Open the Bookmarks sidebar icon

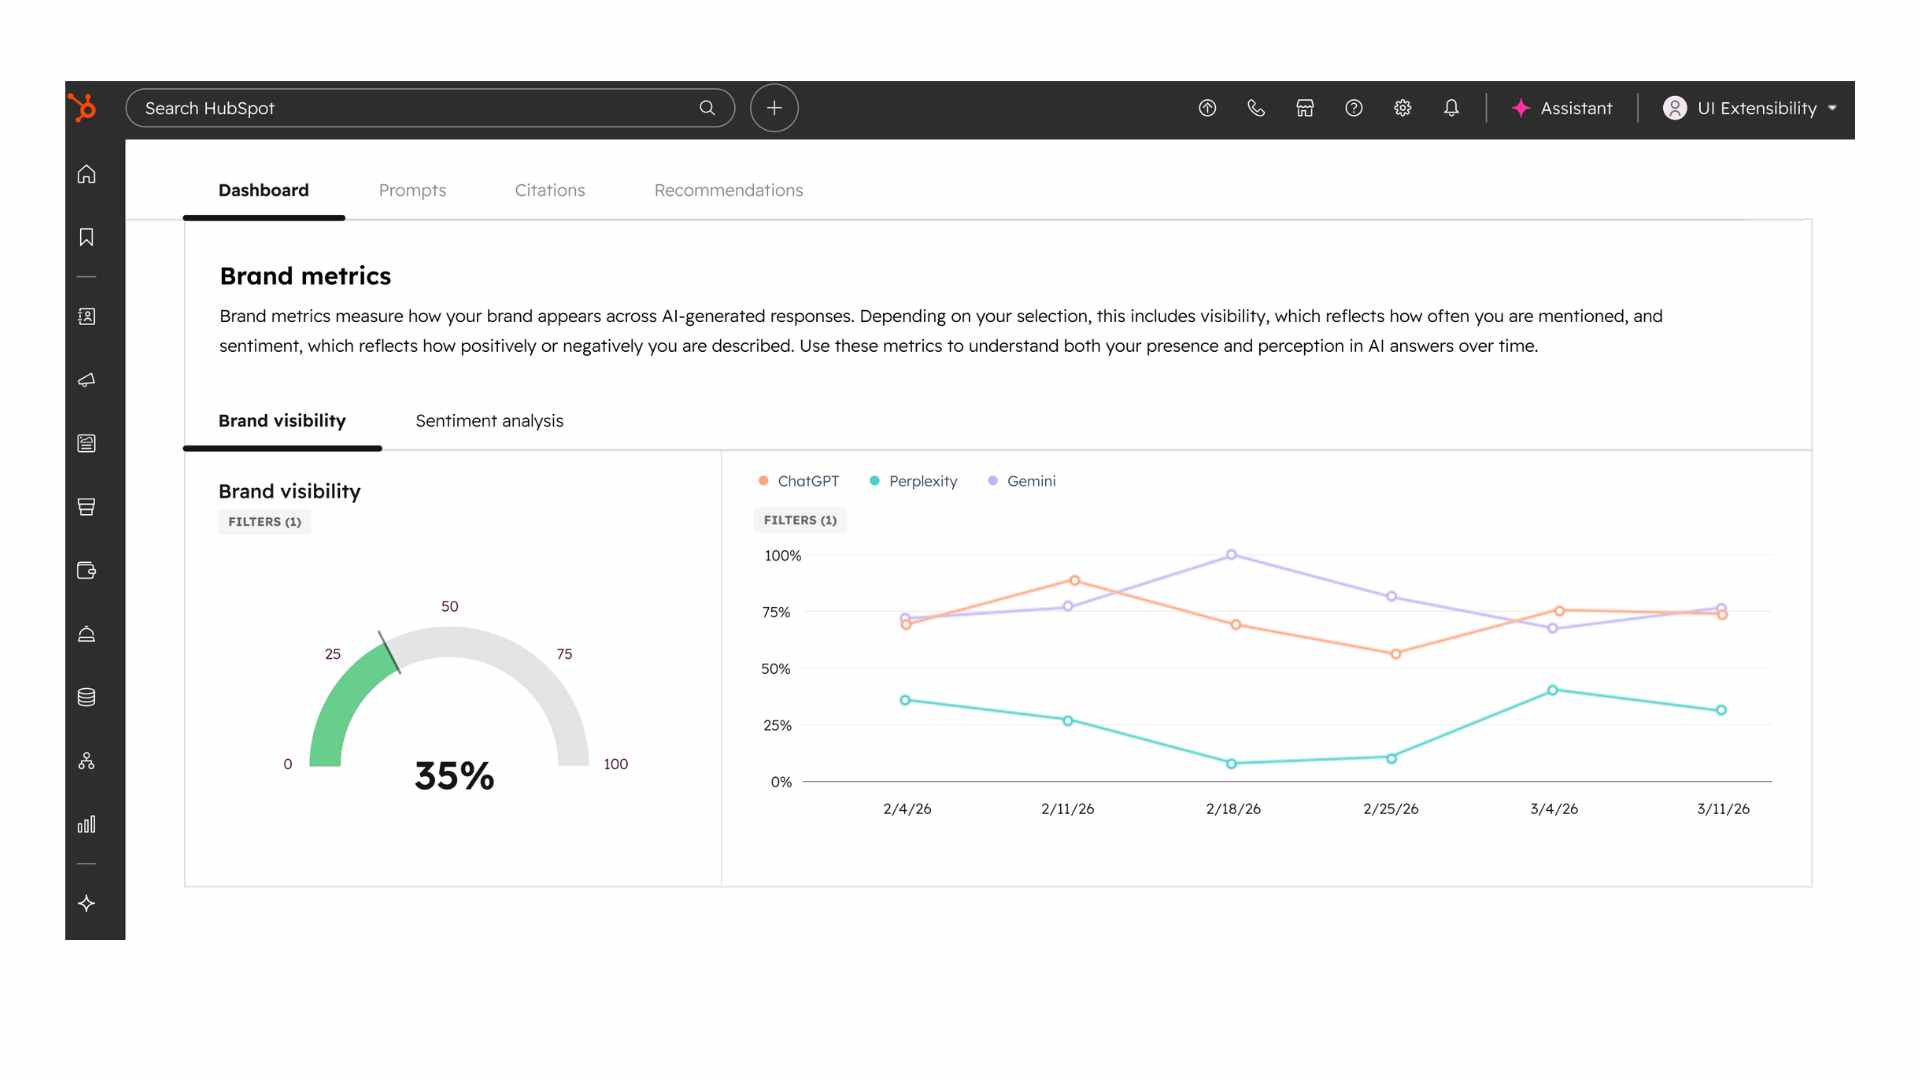[87, 237]
